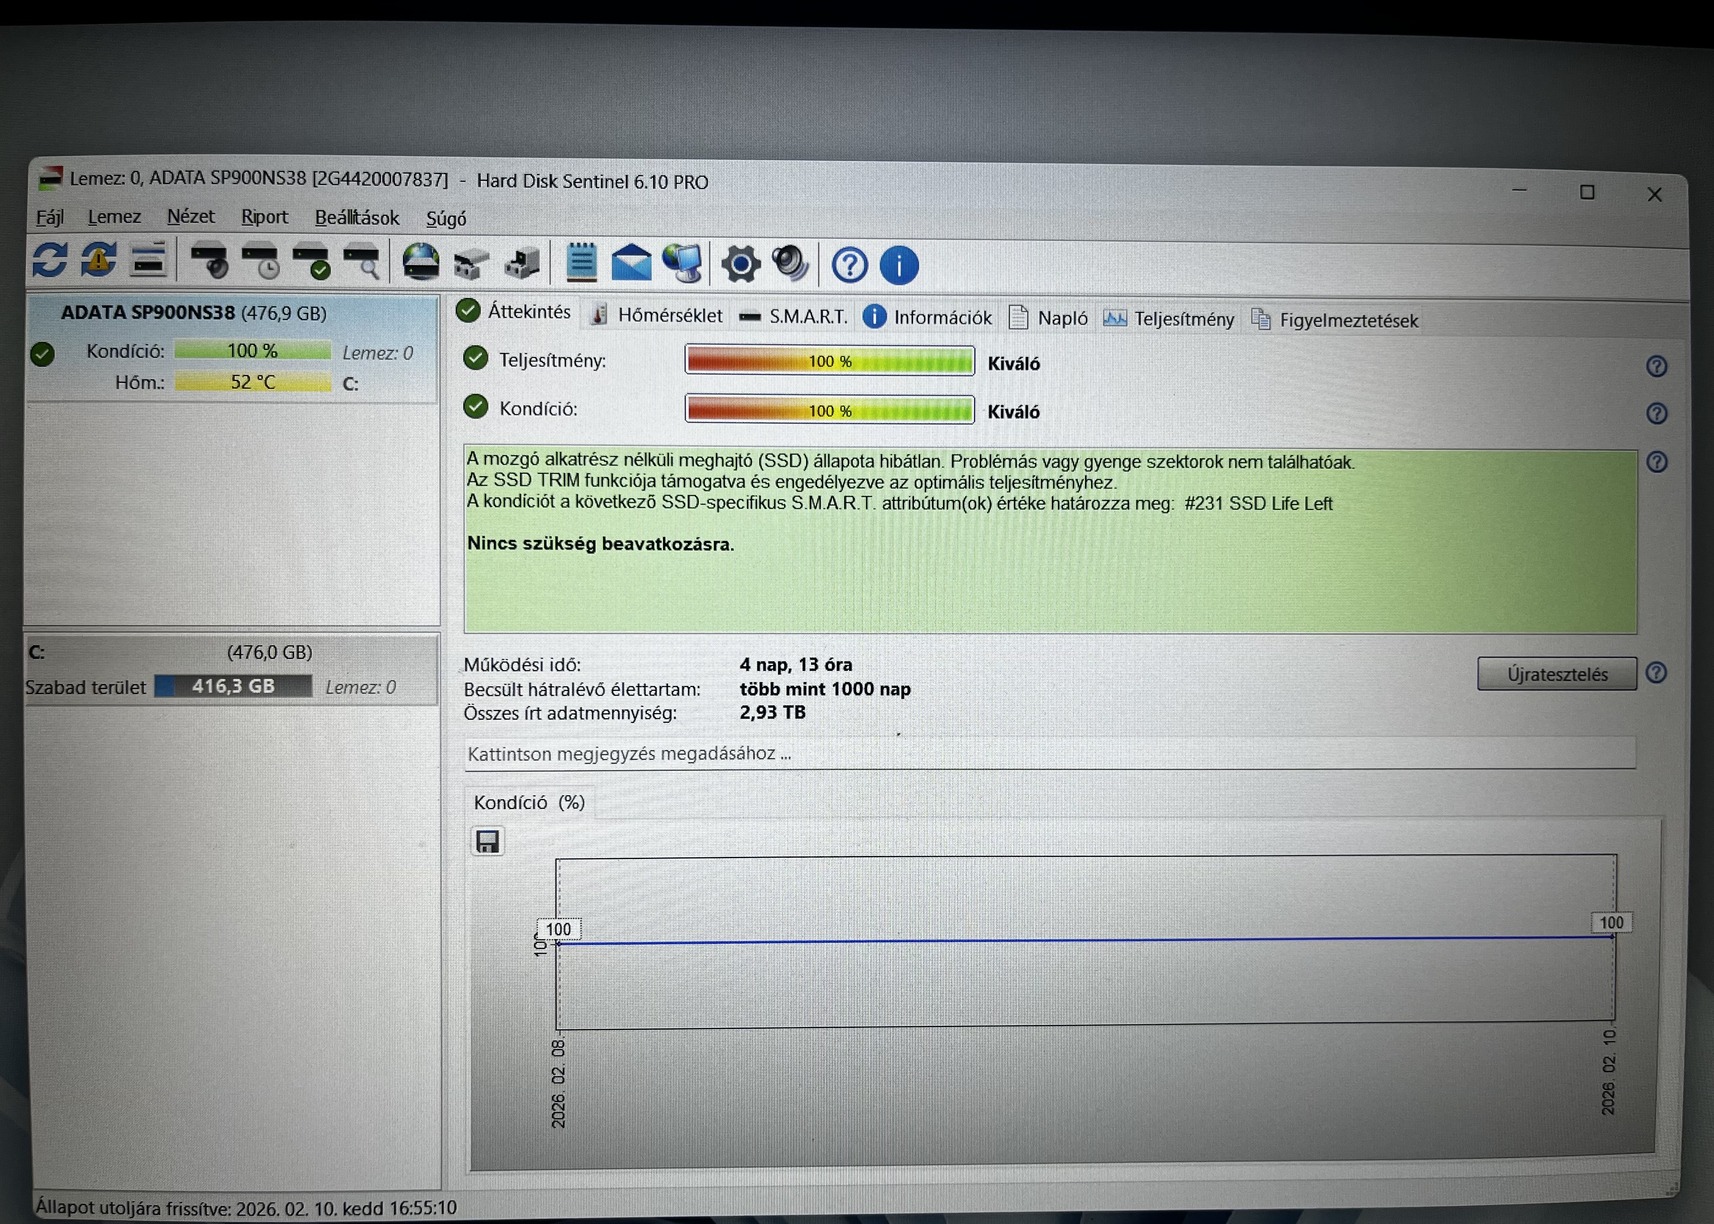Open the disk acoustic test icon with speaker
1714x1224 pixels.
point(209,261)
